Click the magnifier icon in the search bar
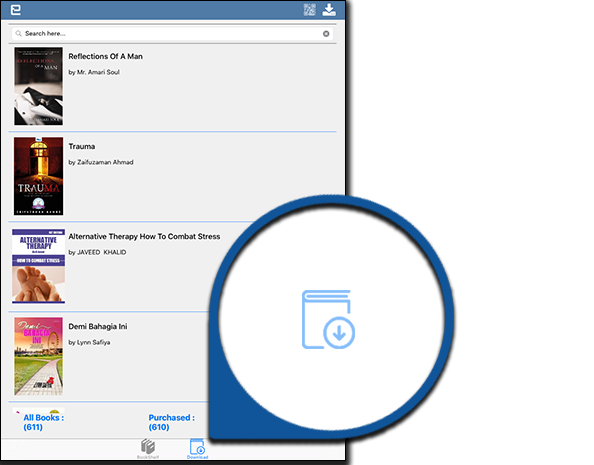This screenshot has height=465, width=594. tap(18, 34)
